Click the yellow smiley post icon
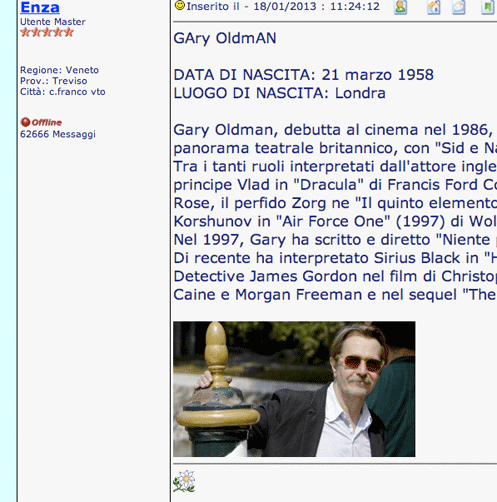The width and height of the screenshot is (497, 502). coord(180,5)
